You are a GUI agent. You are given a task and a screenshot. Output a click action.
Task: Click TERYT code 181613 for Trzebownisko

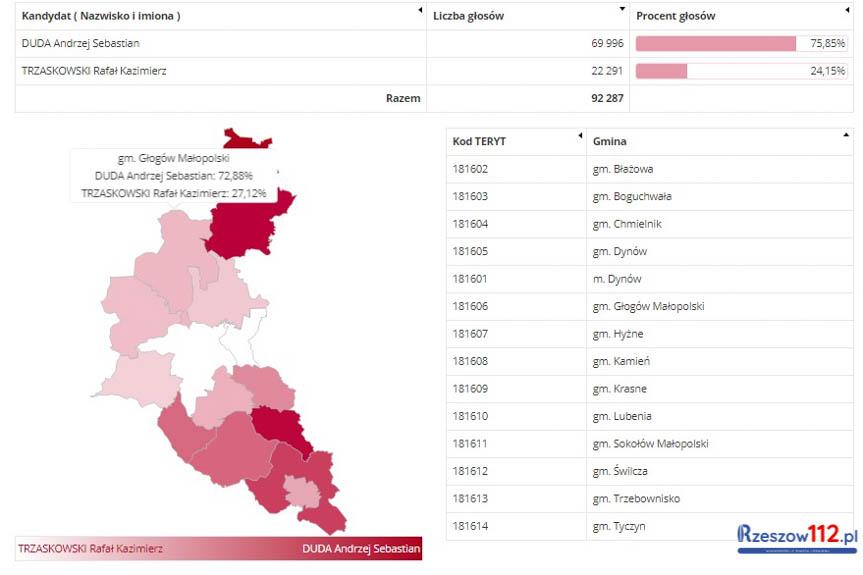click(x=470, y=498)
